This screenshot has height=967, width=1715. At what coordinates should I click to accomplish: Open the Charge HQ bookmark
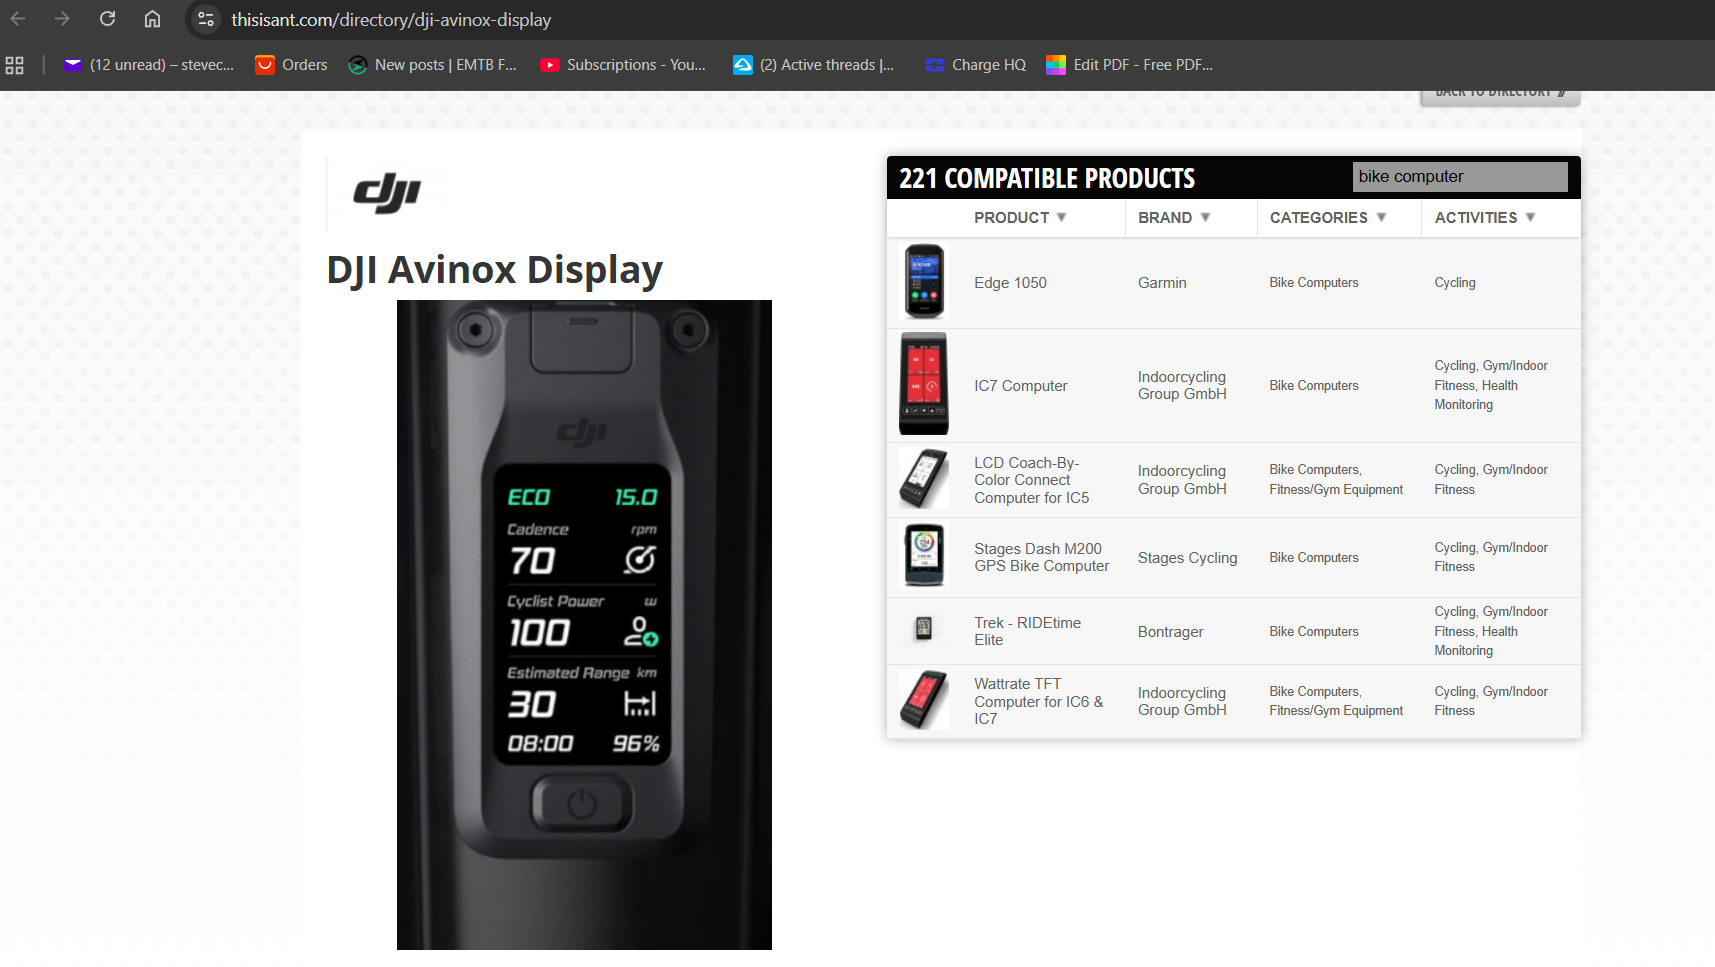click(976, 65)
